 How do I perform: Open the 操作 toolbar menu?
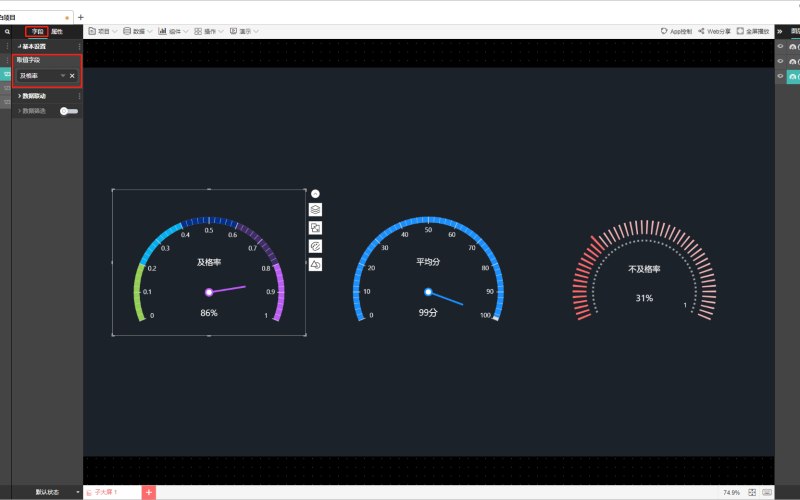click(209, 31)
